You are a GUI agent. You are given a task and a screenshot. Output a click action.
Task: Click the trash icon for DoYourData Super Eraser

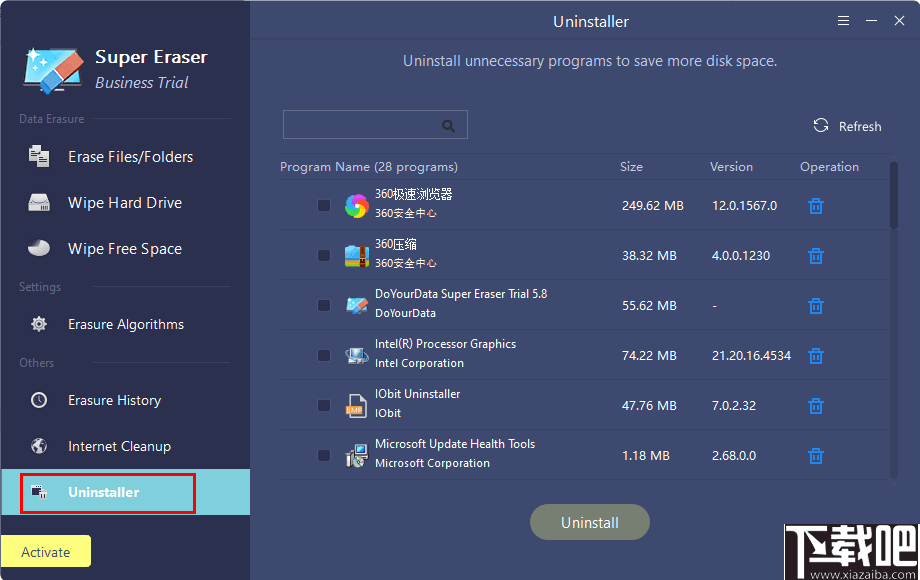[x=815, y=305]
